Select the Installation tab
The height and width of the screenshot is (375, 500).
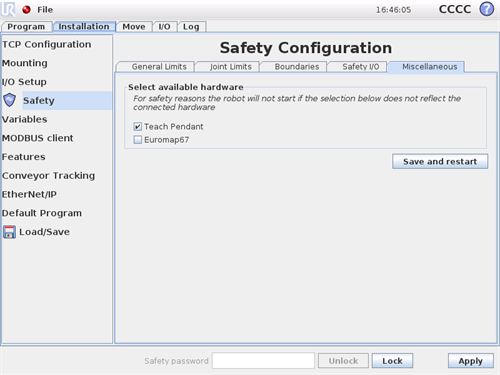click(84, 27)
